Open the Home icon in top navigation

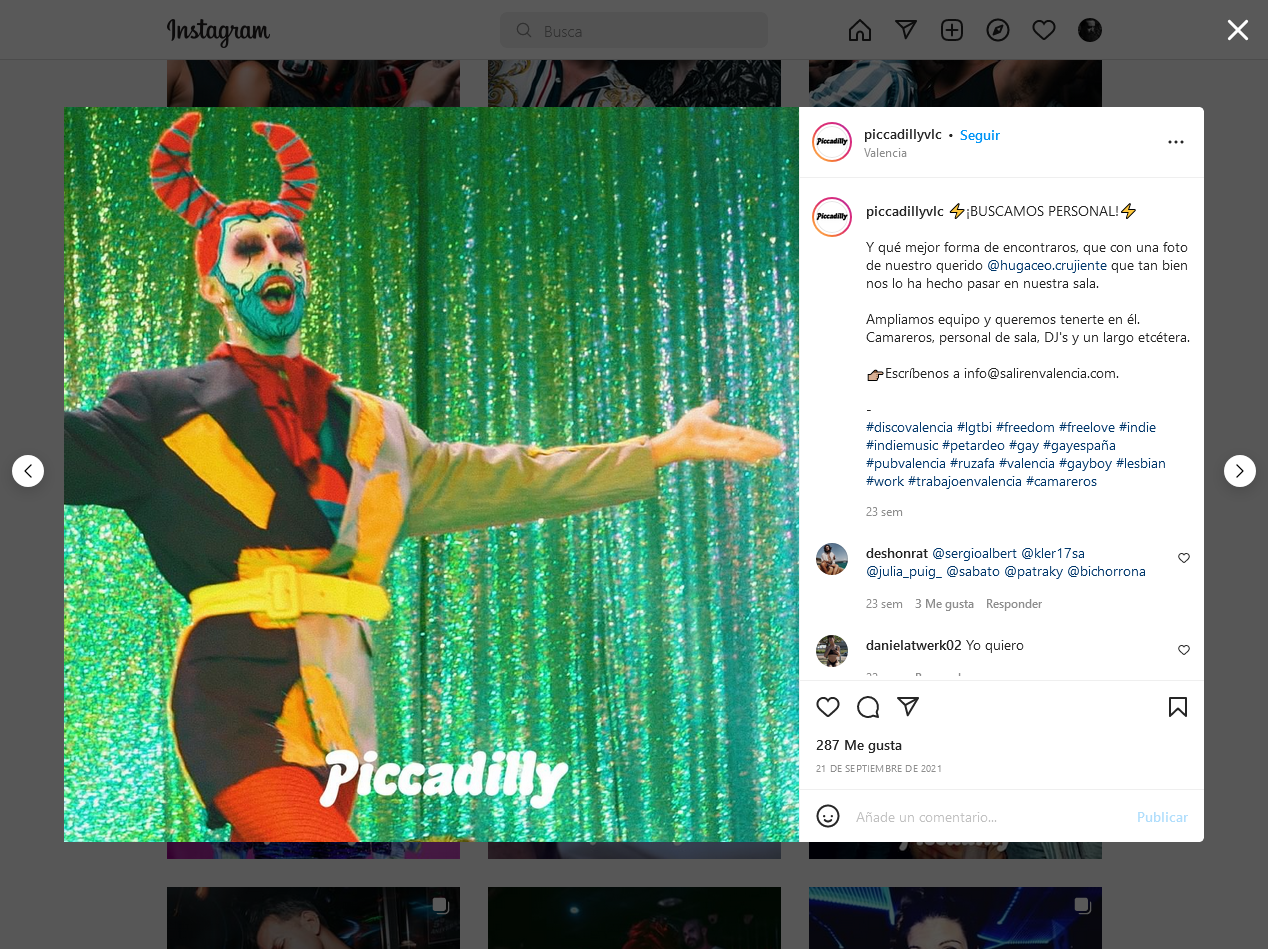[860, 30]
